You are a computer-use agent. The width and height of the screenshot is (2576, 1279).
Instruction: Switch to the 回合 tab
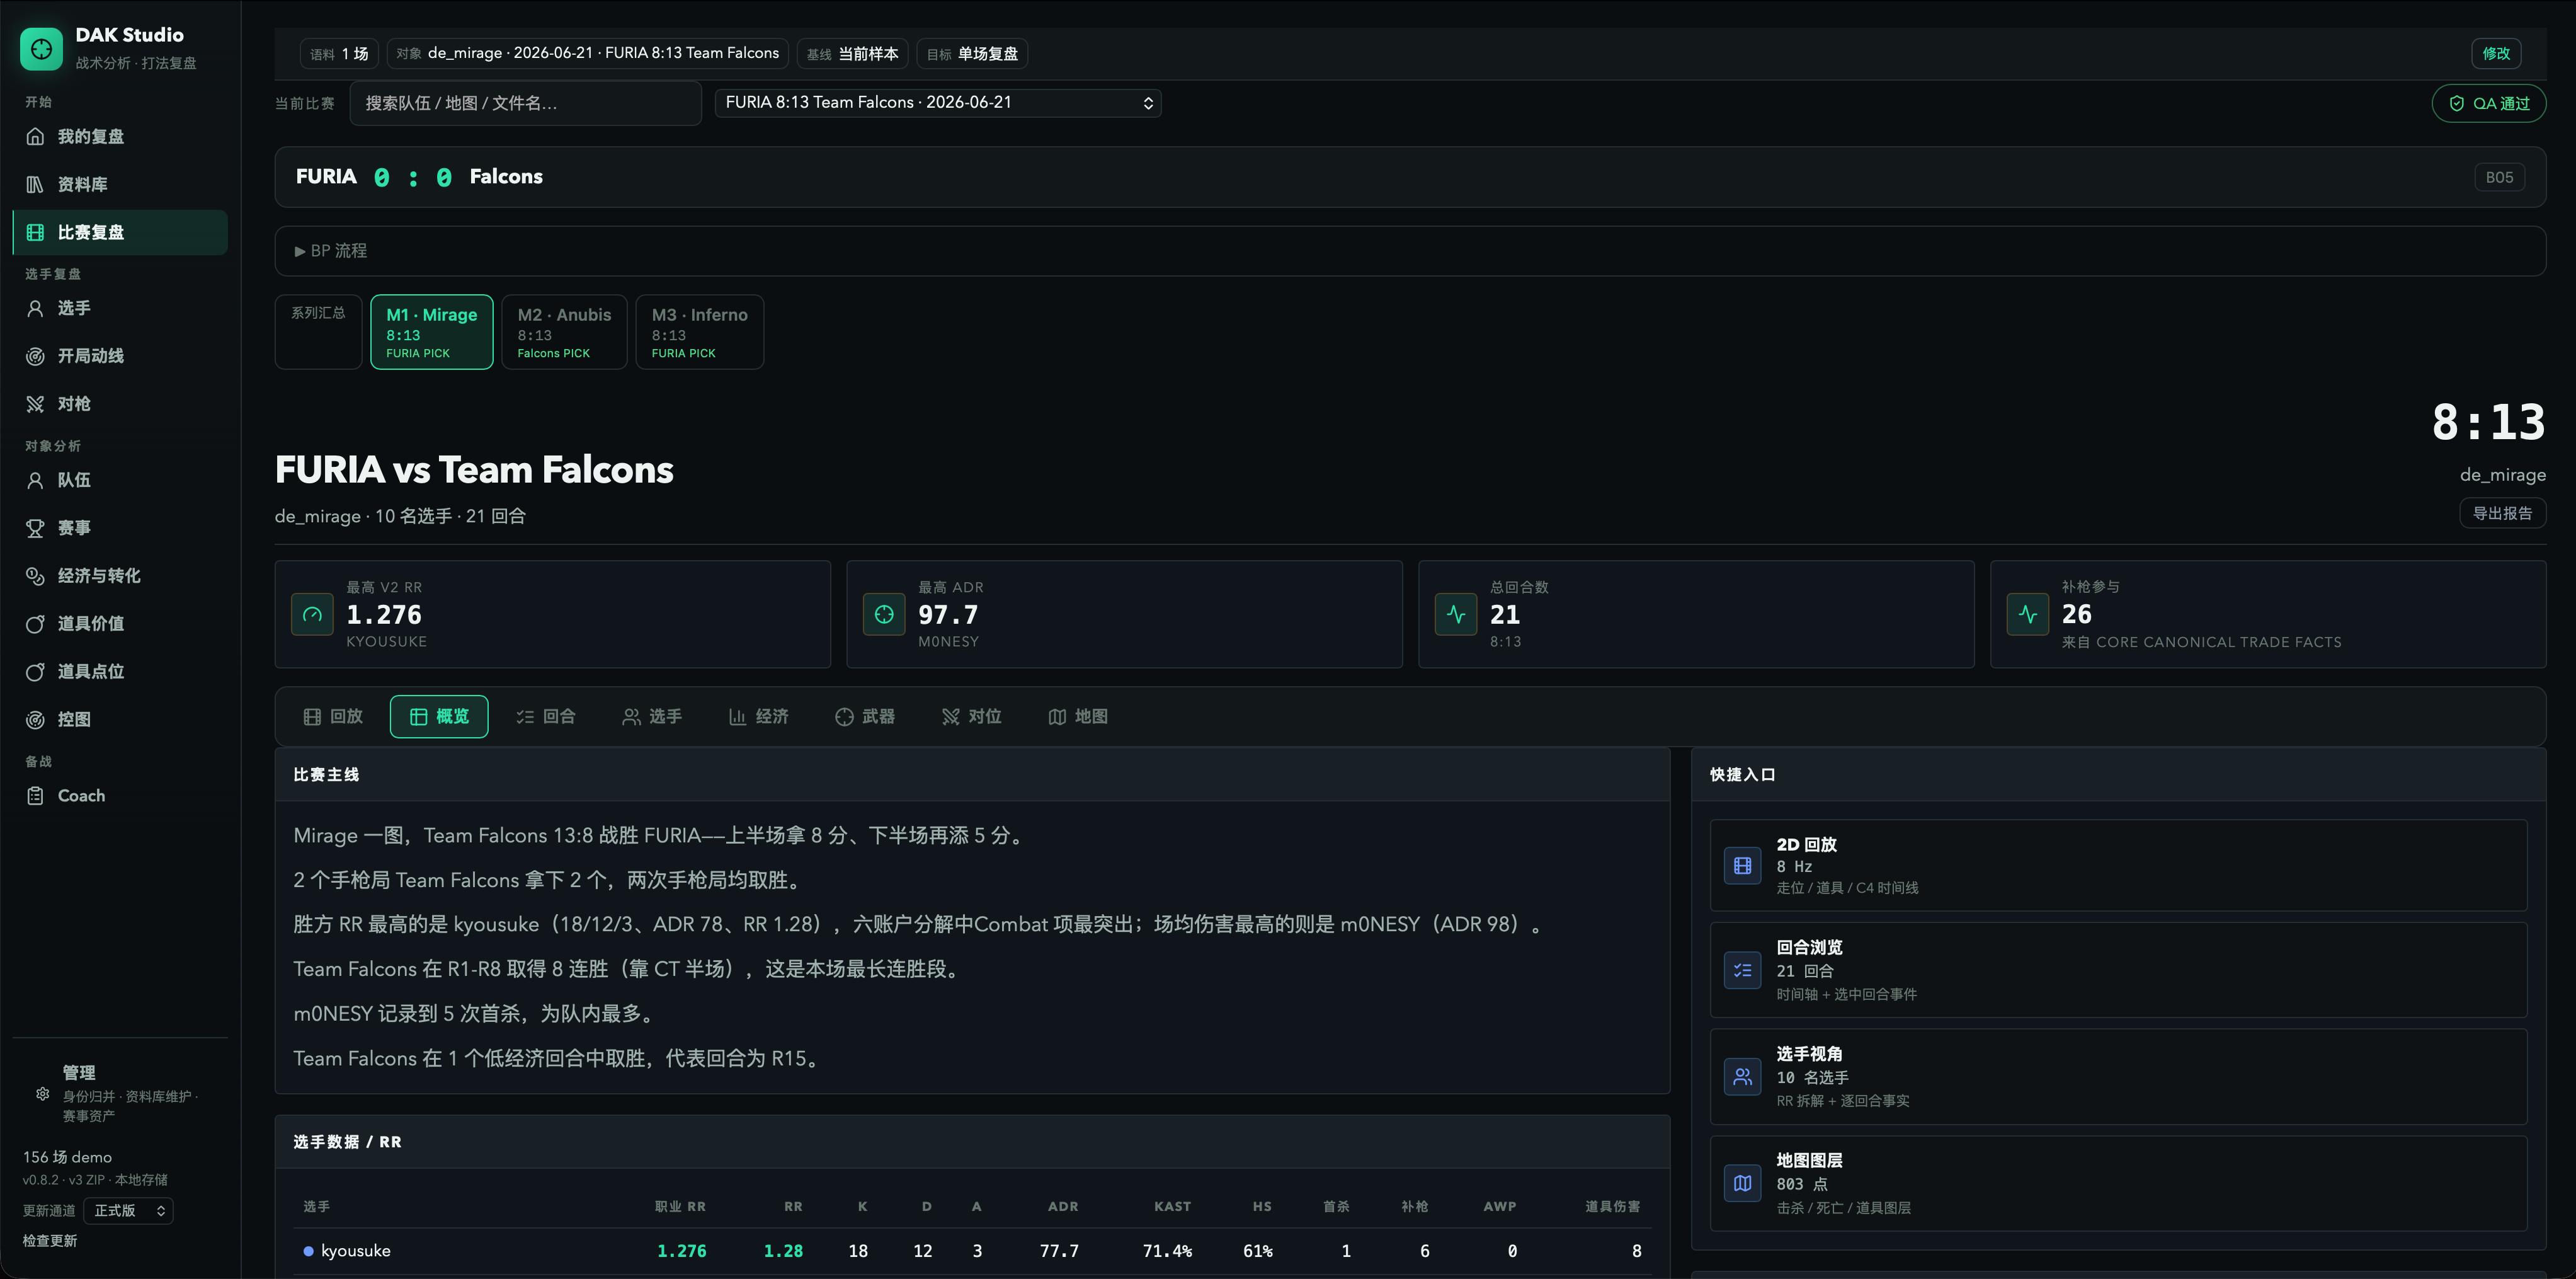coord(546,716)
